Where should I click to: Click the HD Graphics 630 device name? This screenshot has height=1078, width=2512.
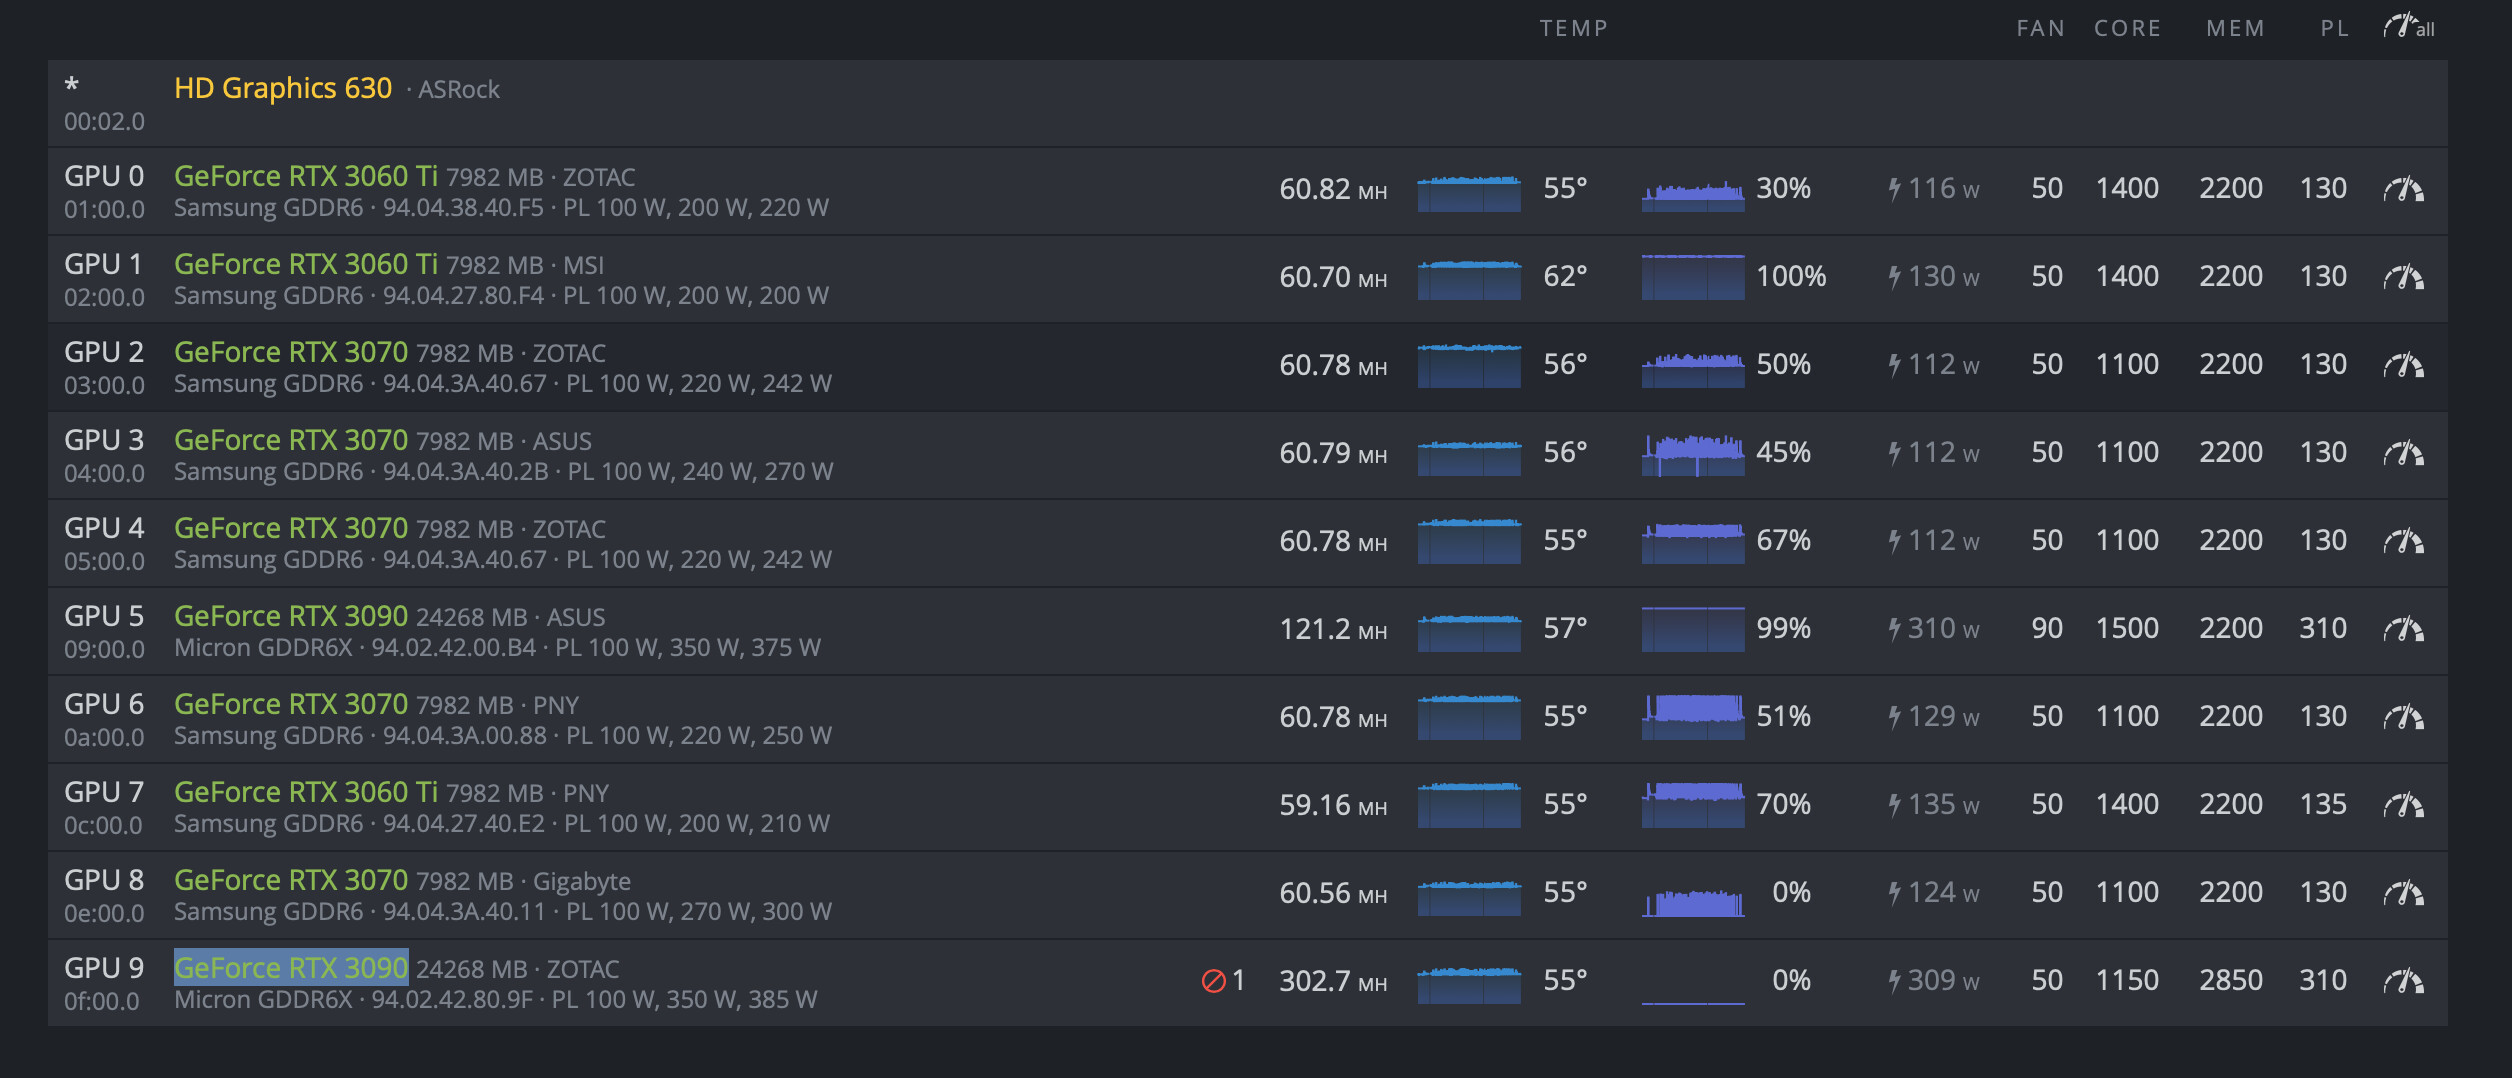[x=283, y=88]
